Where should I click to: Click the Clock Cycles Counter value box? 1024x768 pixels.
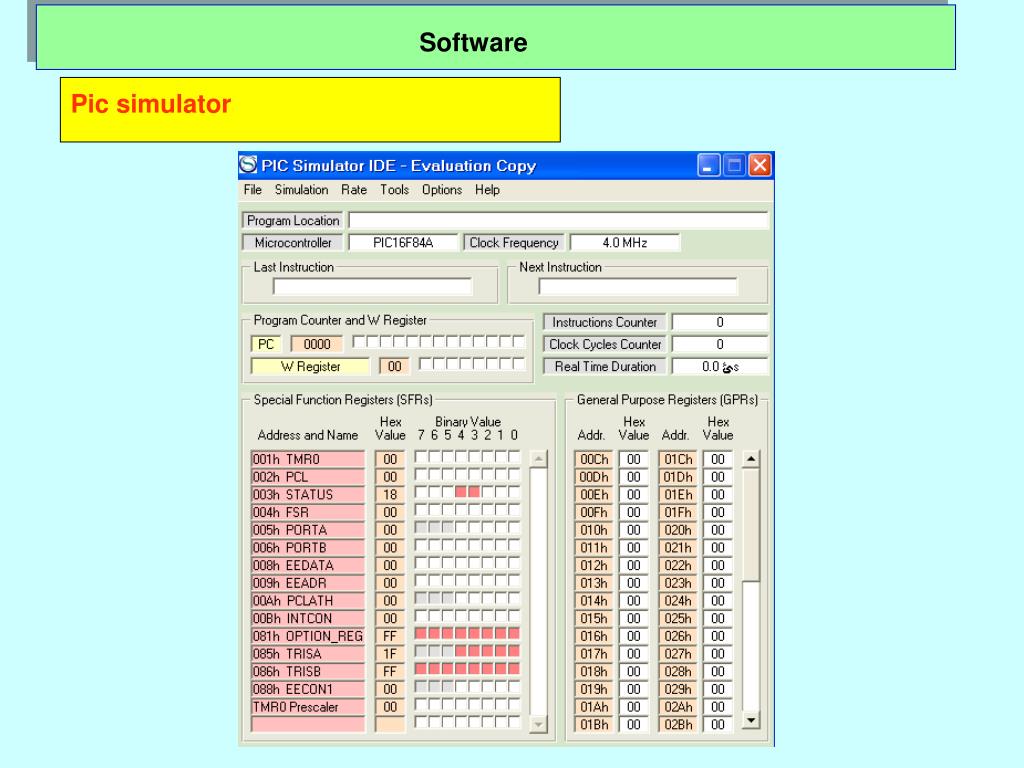720,344
